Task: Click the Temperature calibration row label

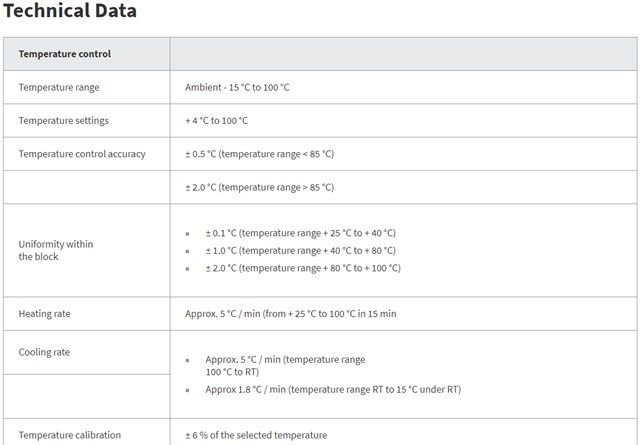Action: pyautogui.click(x=69, y=435)
